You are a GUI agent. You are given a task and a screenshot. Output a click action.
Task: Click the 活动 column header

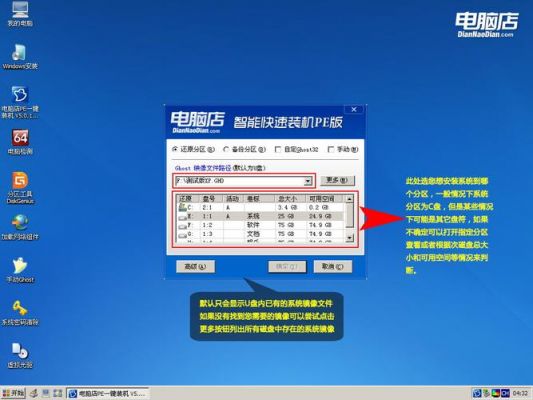(234, 199)
